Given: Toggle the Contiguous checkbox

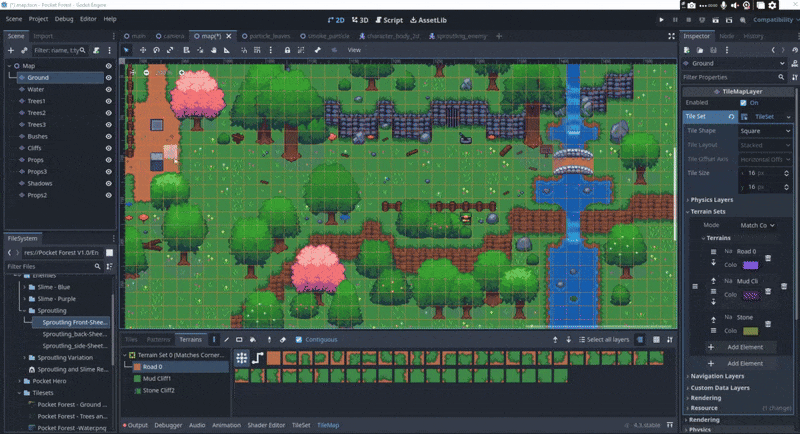Looking at the screenshot, I should 298,339.
